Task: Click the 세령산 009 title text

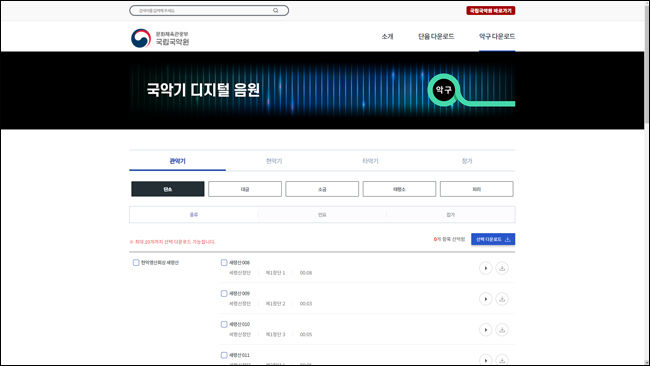Action: pyautogui.click(x=240, y=293)
